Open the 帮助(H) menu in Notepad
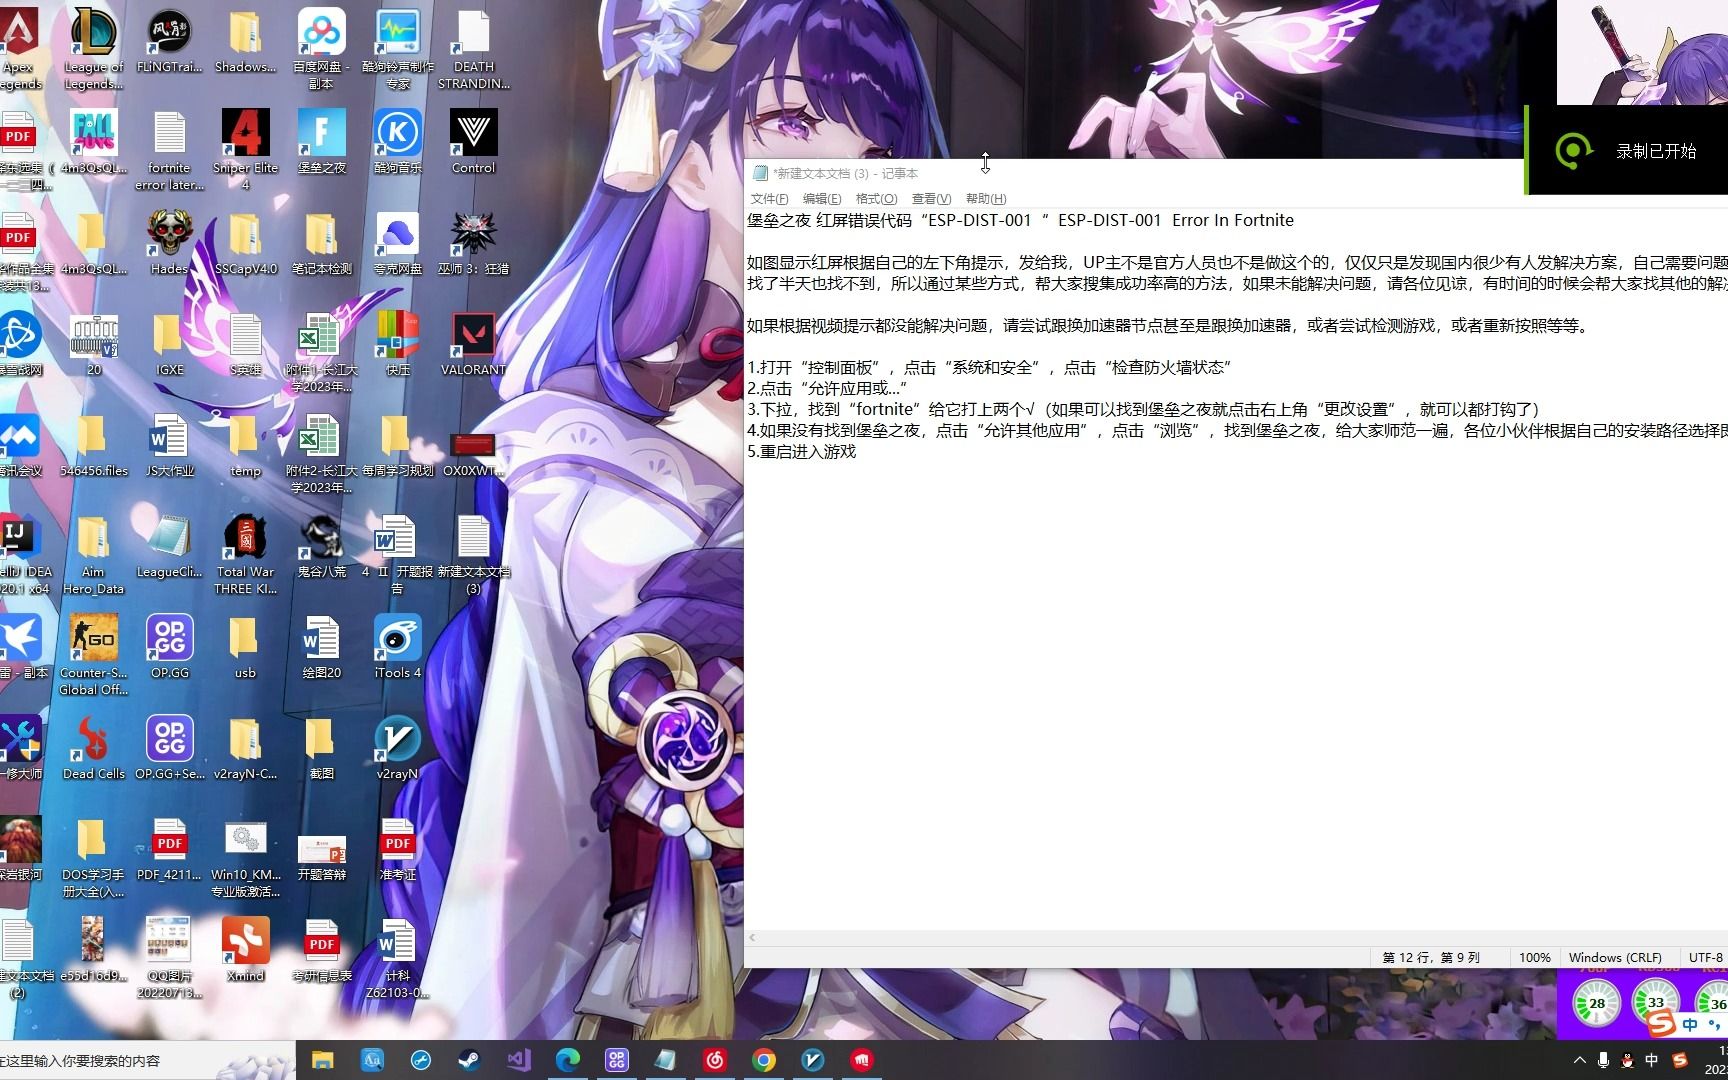1728x1080 pixels. coord(986,199)
